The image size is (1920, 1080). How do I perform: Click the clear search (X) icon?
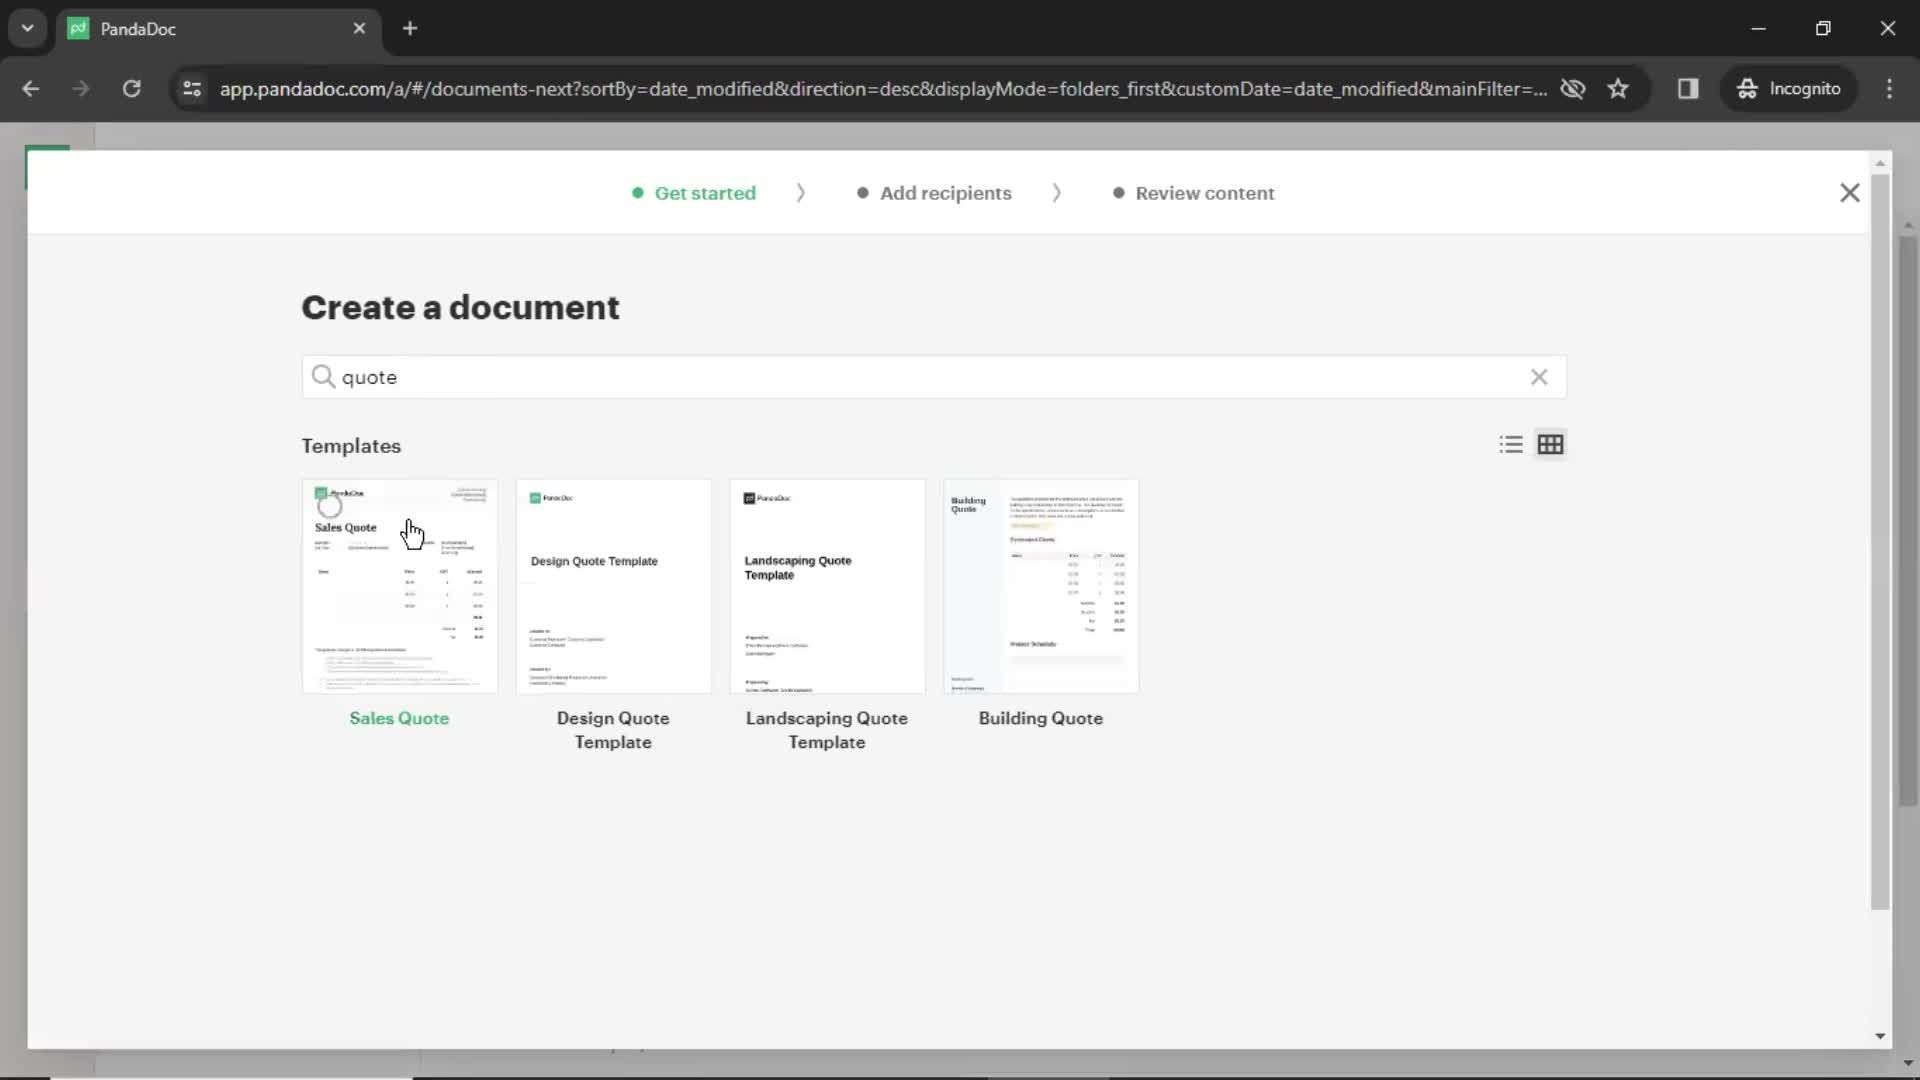(x=1538, y=376)
